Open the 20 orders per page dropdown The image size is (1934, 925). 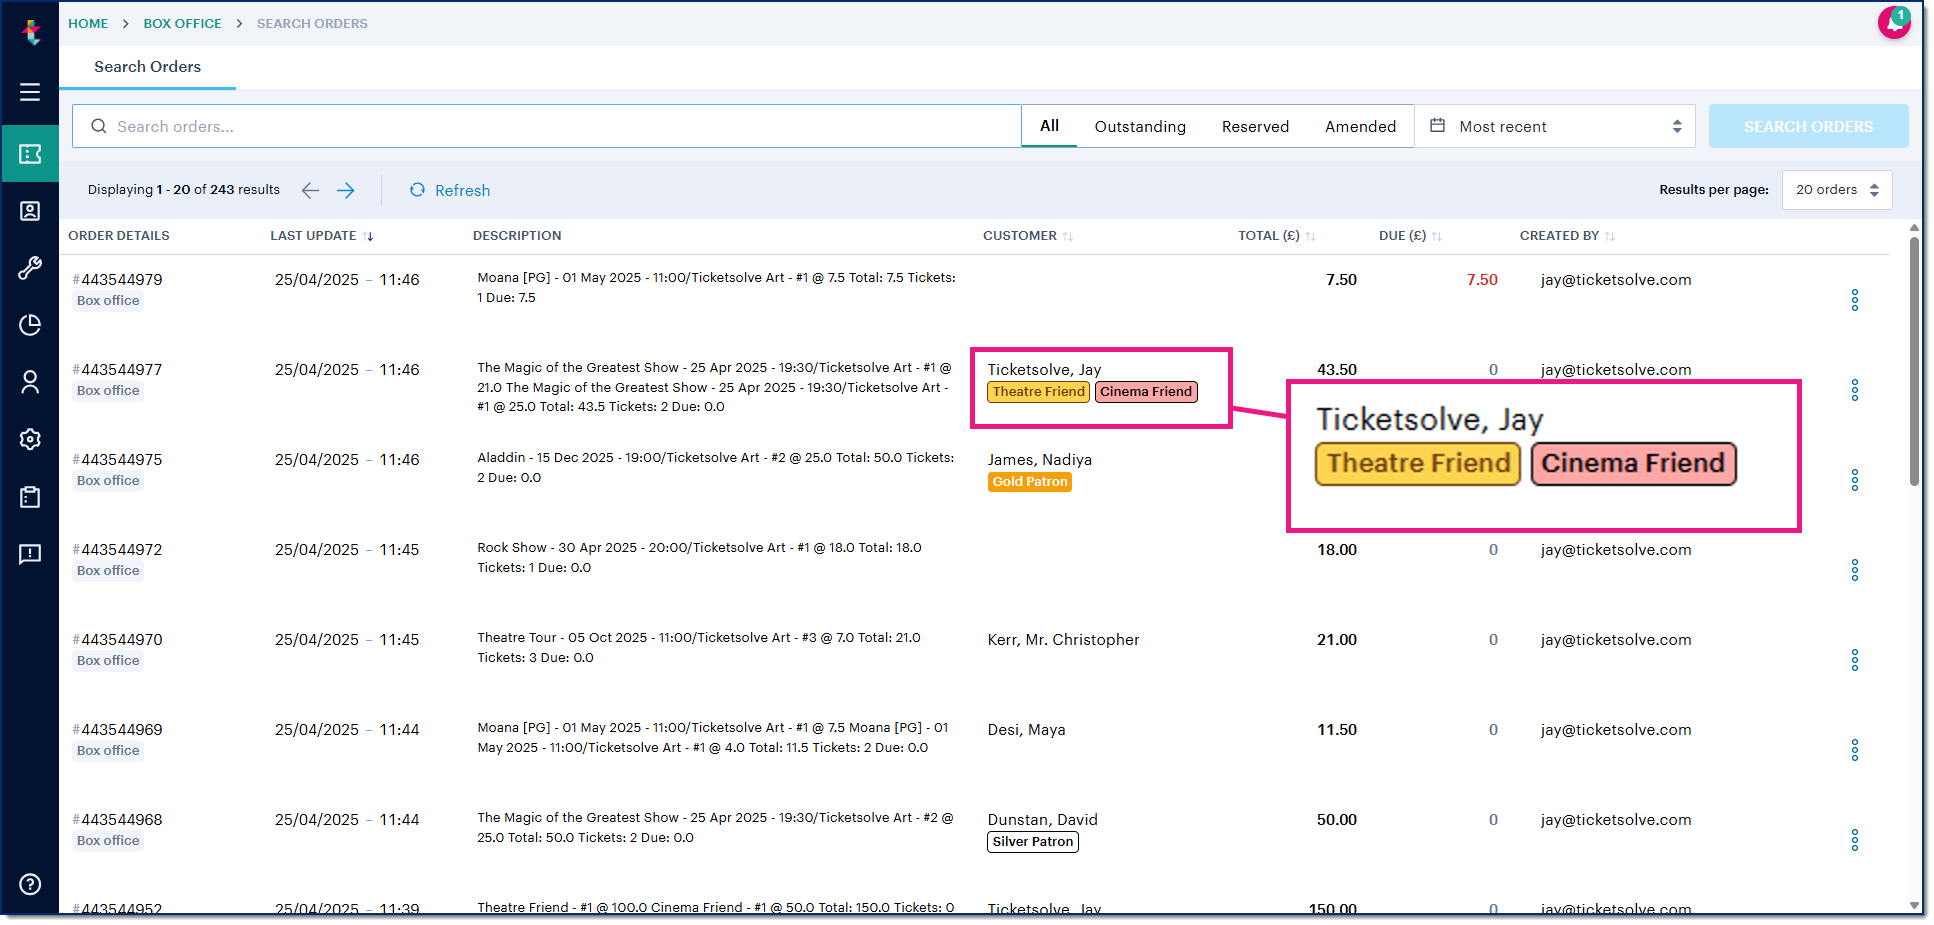[x=1837, y=190]
